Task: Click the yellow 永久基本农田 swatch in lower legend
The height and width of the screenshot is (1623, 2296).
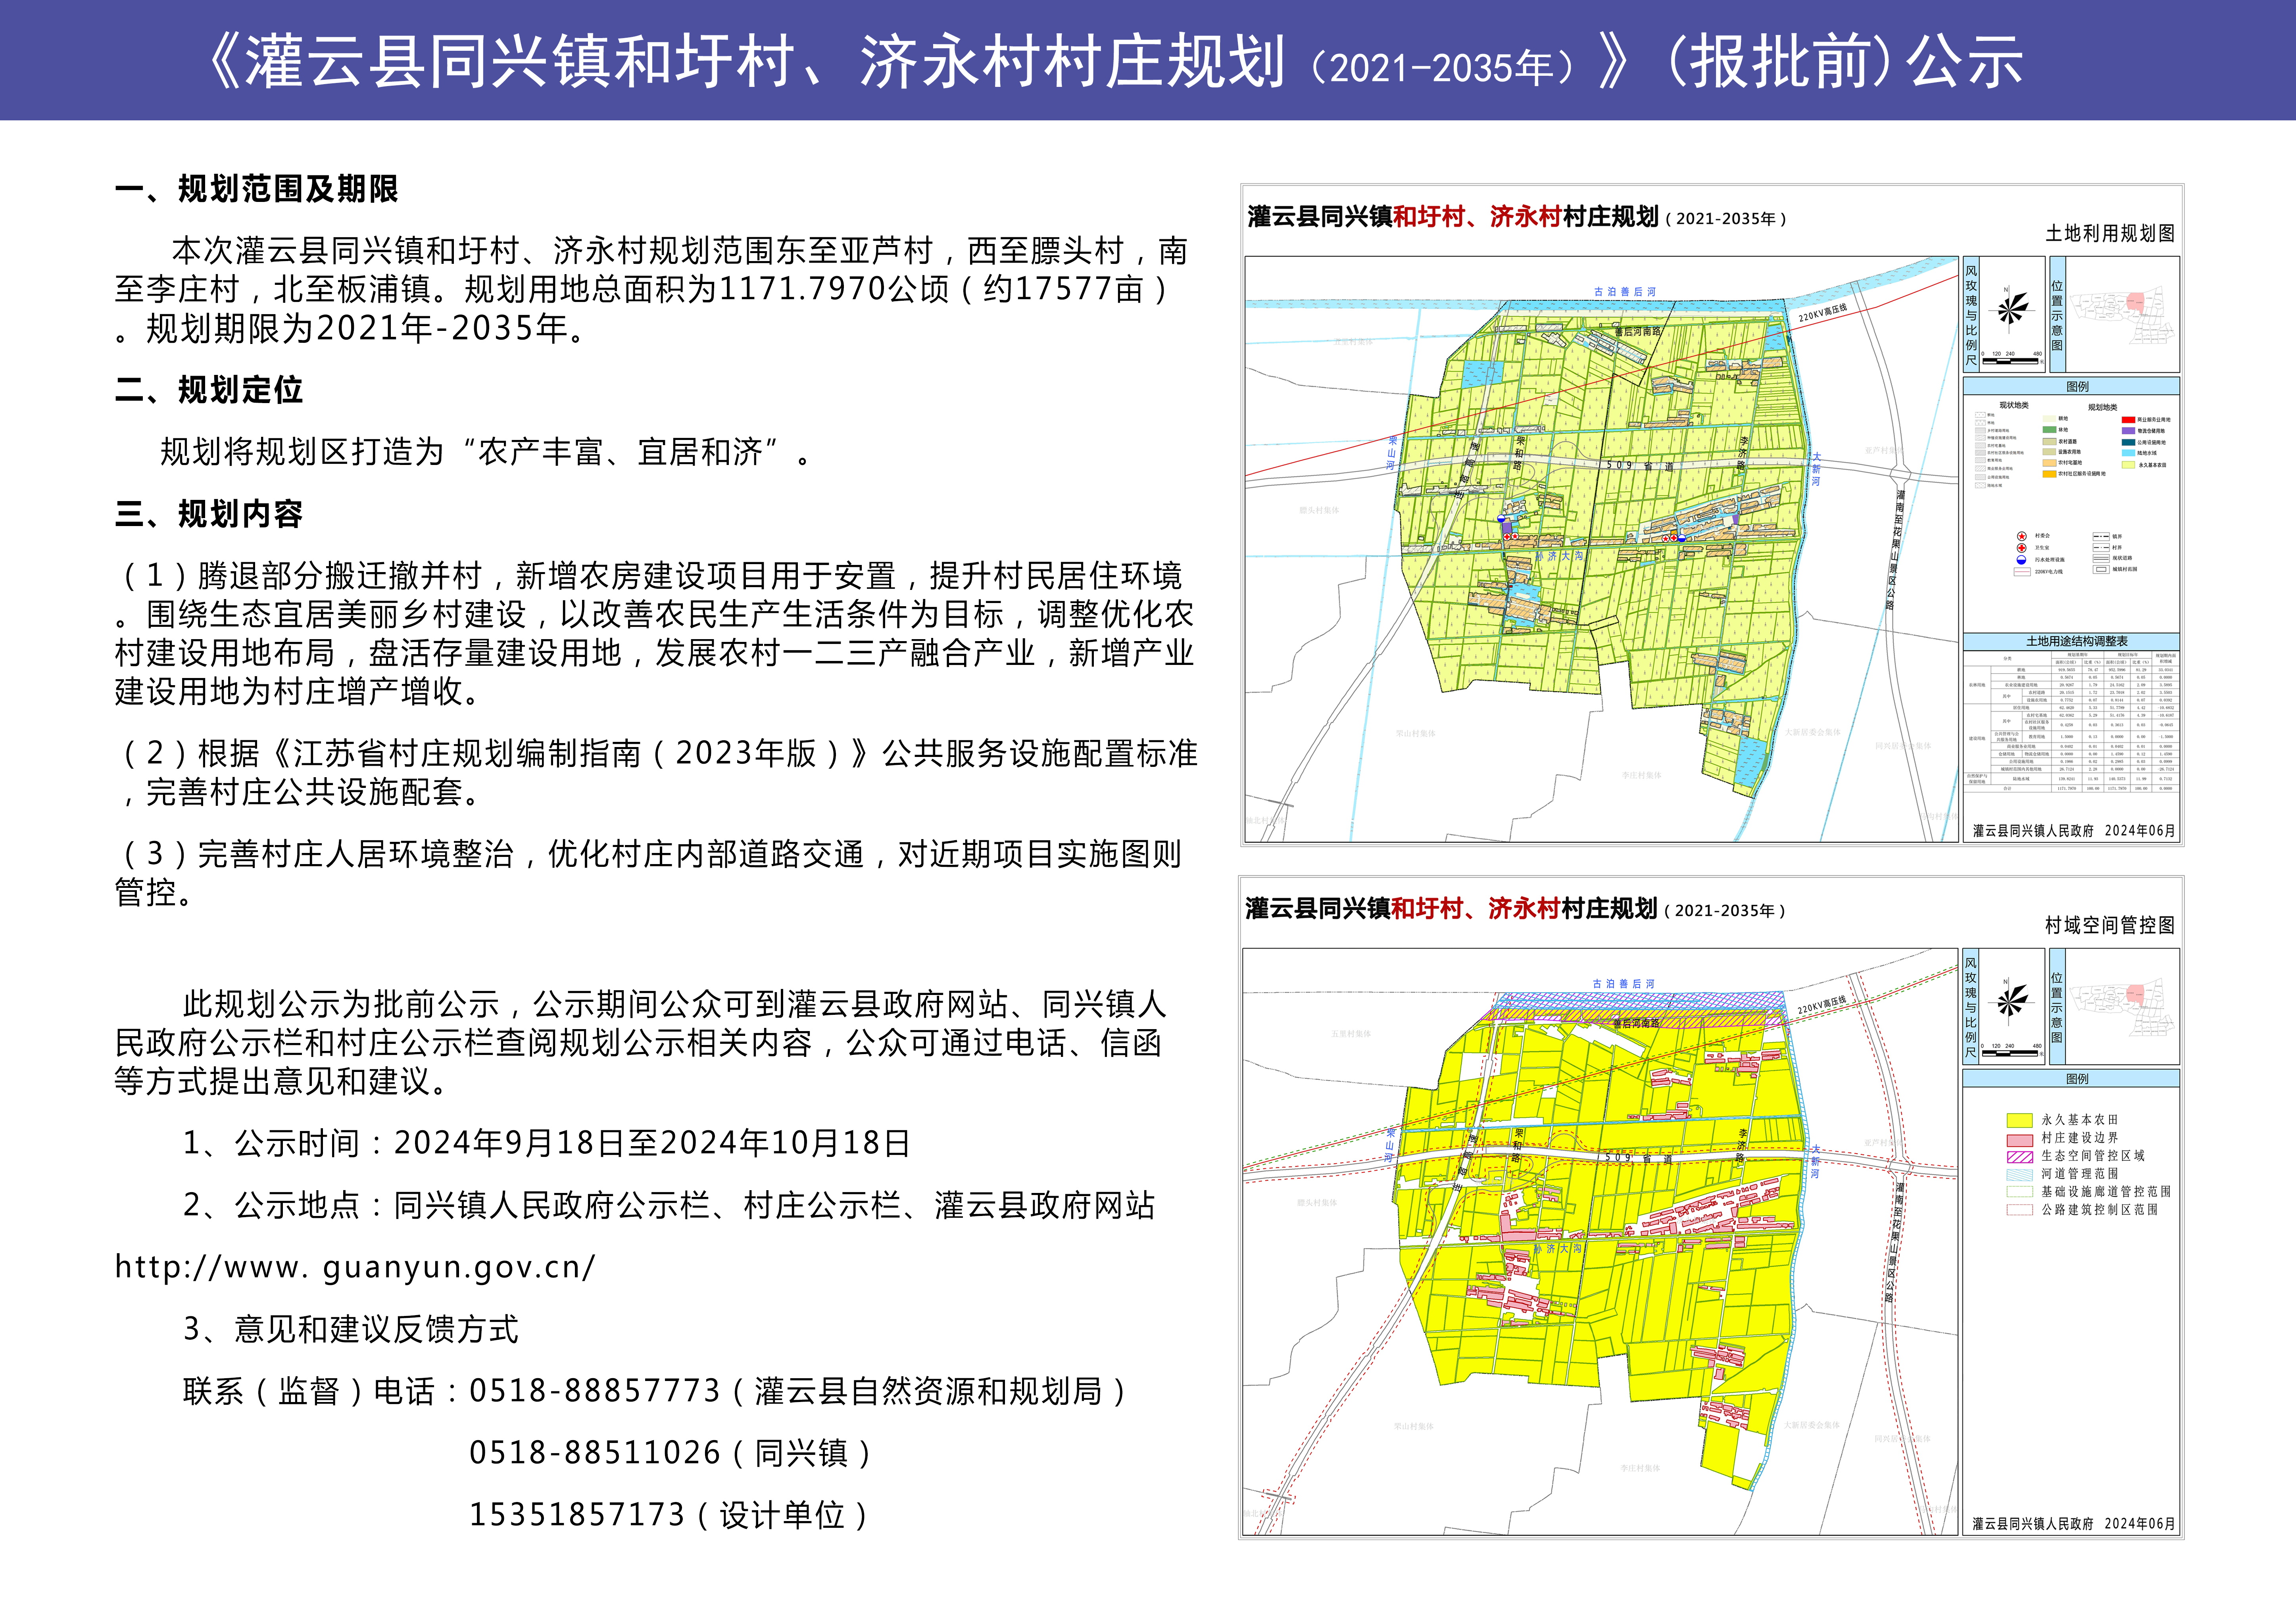Action: [2020, 1121]
